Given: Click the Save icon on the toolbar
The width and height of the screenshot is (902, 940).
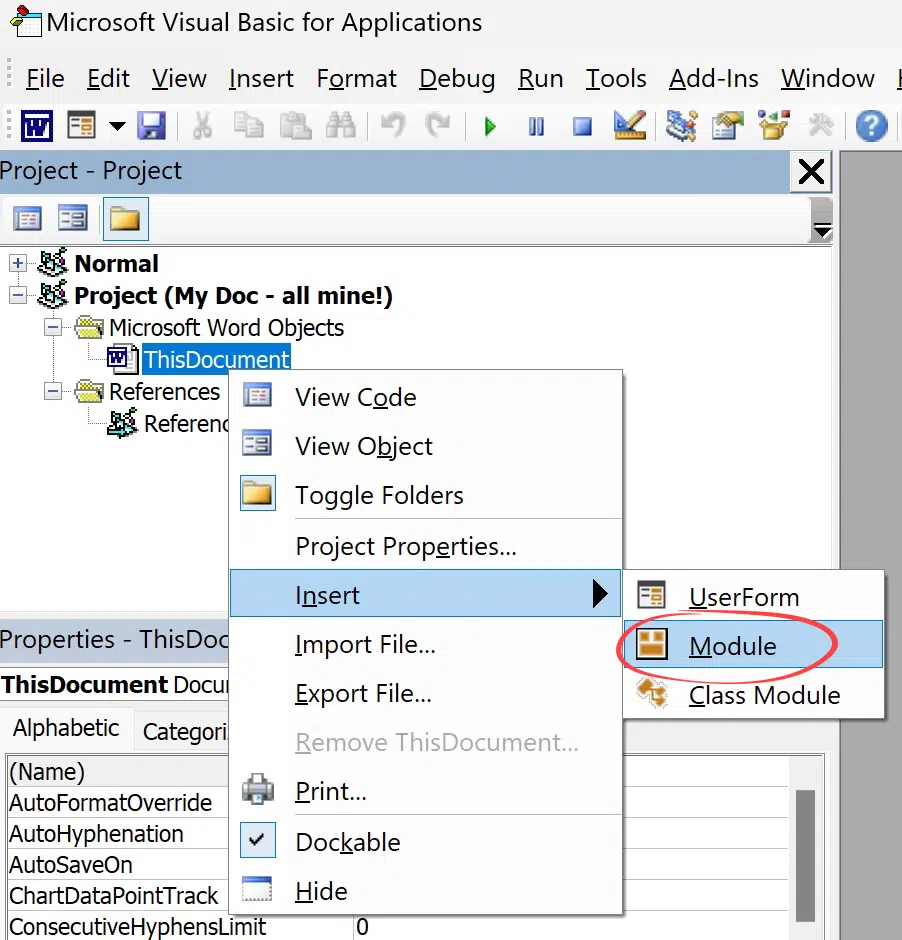Looking at the screenshot, I should click(x=151, y=126).
